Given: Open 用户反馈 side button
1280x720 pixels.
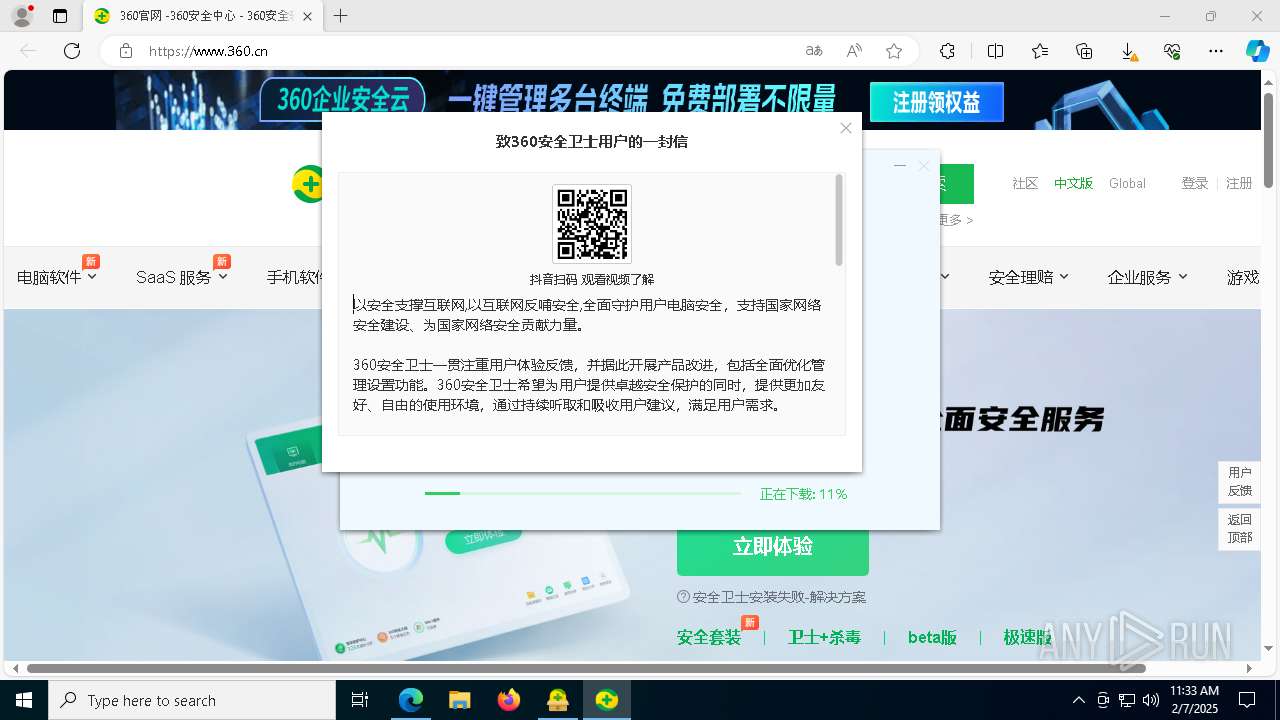Looking at the screenshot, I should coord(1240,481).
